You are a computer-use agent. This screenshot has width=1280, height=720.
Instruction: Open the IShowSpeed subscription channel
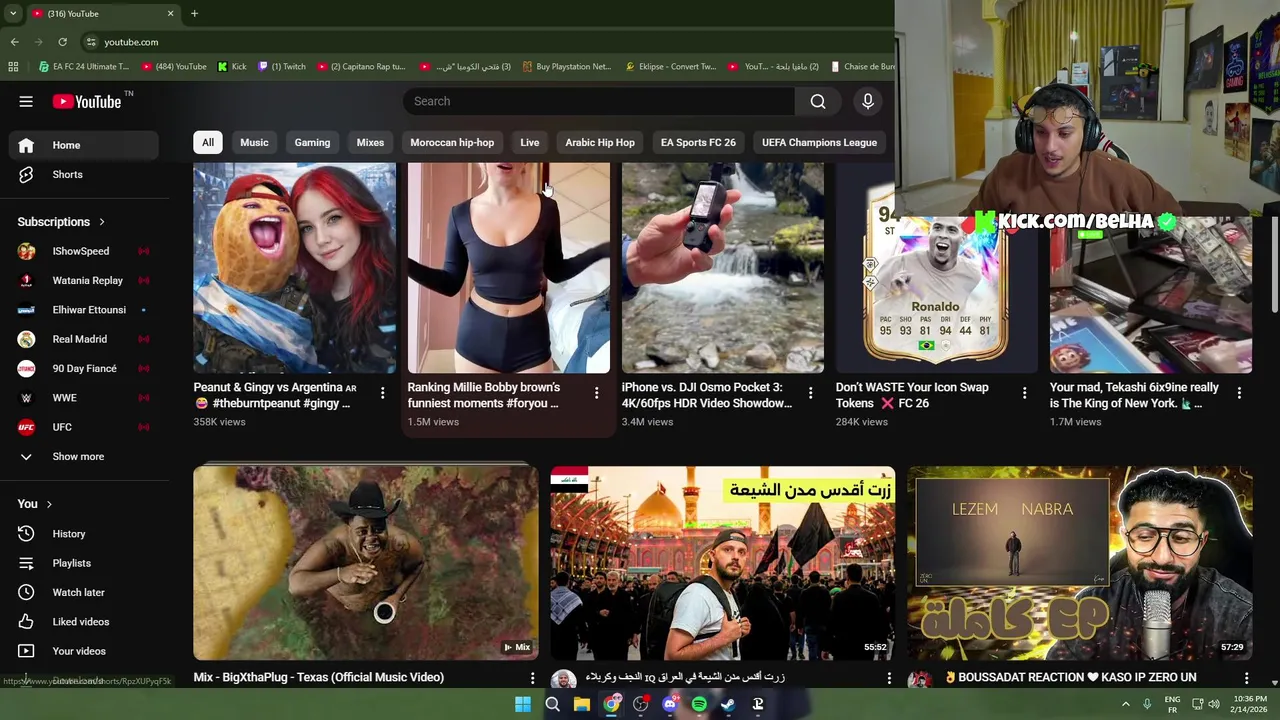coord(86,251)
